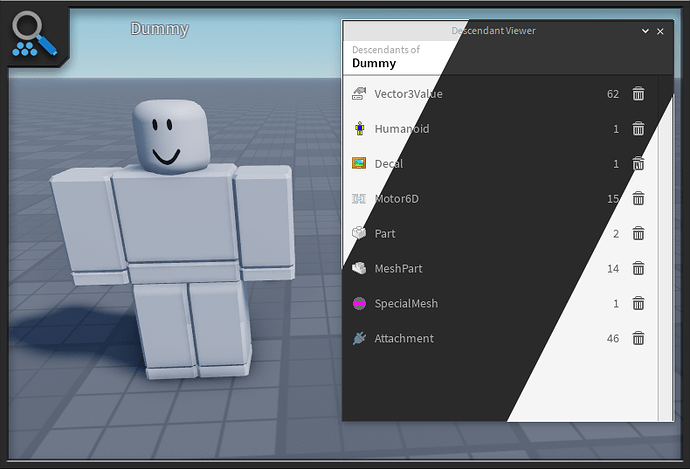Image resolution: width=690 pixels, height=469 pixels.
Task: Click the purple SpecialMesh icon
Action: click(359, 303)
